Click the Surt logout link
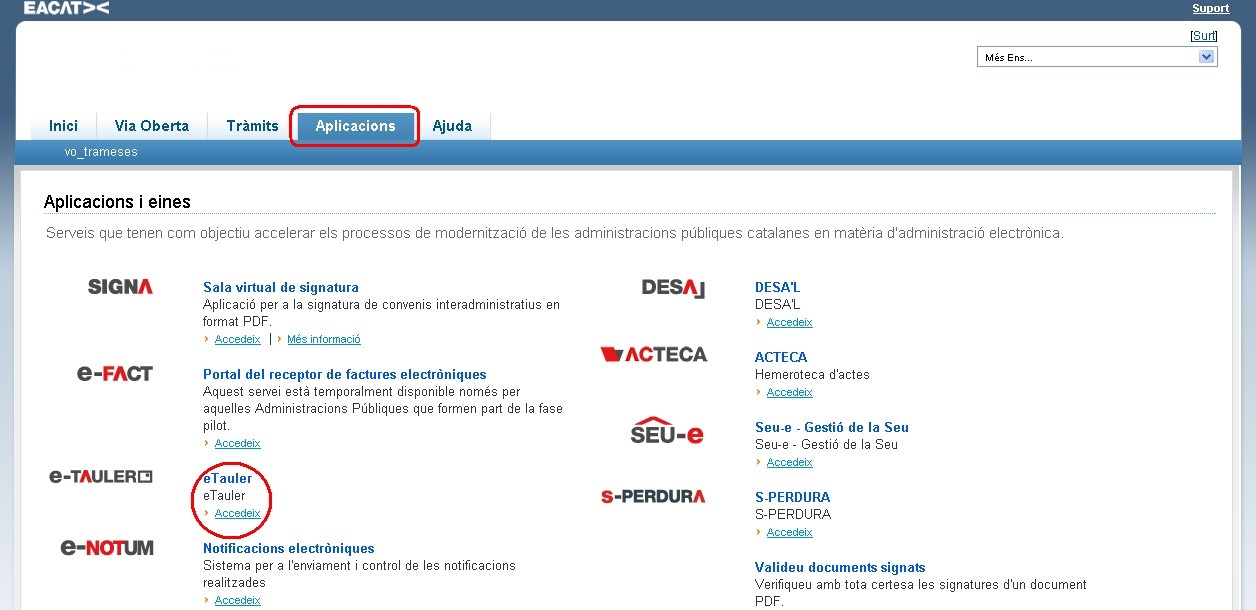The image size is (1256, 610). pos(1204,35)
